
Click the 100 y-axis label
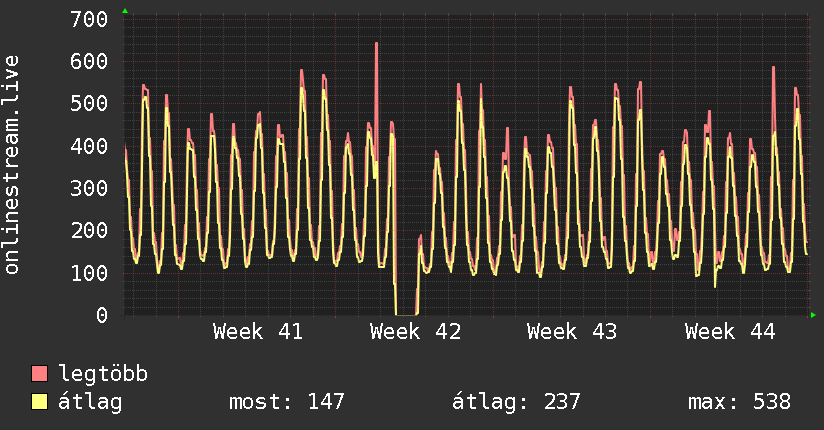point(89,272)
